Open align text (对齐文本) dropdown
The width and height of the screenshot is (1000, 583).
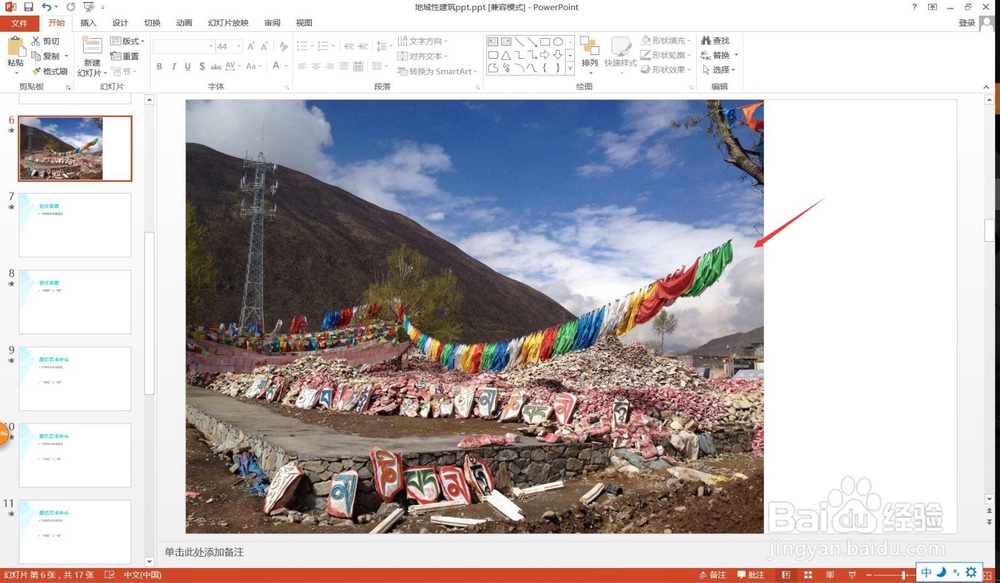click(422, 56)
